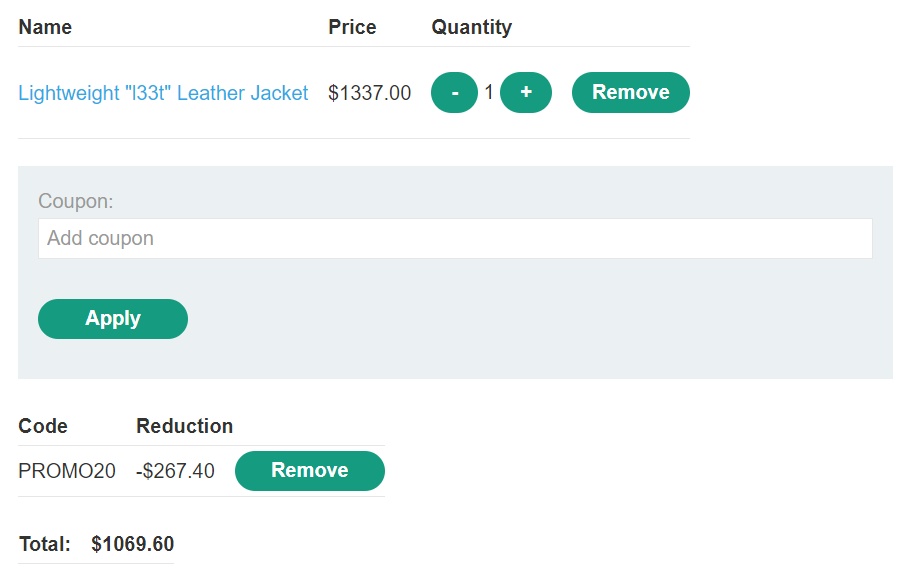The height and width of the screenshot is (587, 901).
Task: Increase jacket quantity with plus button
Action: [x=526, y=93]
